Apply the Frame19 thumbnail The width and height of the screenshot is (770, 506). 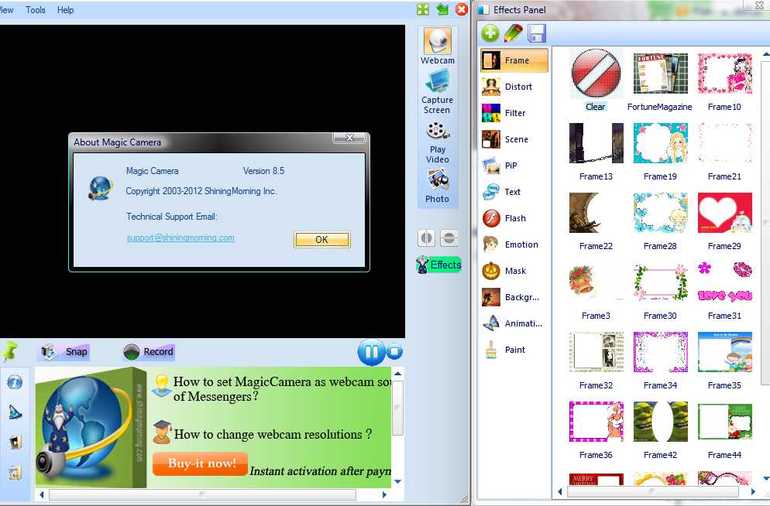pyautogui.click(x=660, y=143)
